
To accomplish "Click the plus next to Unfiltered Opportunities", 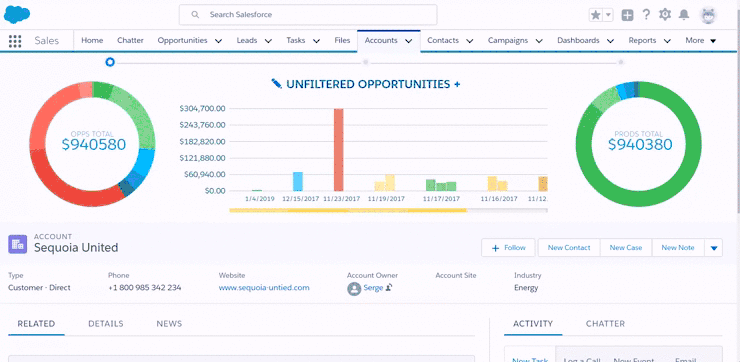I will tap(457, 84).
